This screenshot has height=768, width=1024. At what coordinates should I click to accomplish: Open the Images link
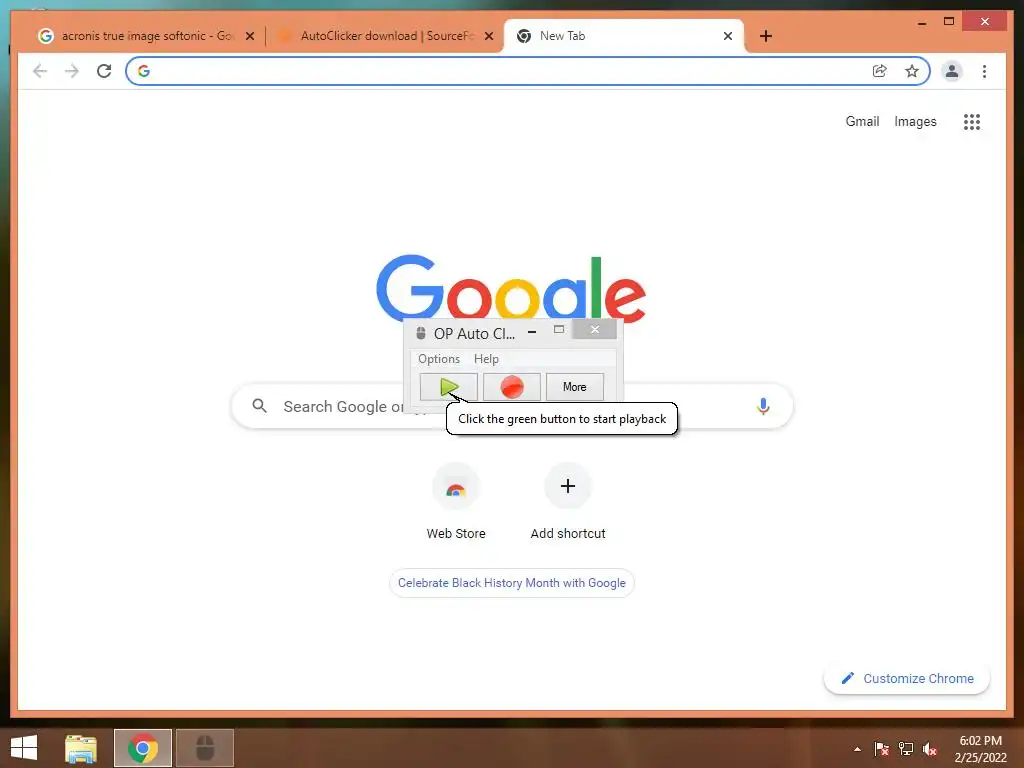(915, 121)
